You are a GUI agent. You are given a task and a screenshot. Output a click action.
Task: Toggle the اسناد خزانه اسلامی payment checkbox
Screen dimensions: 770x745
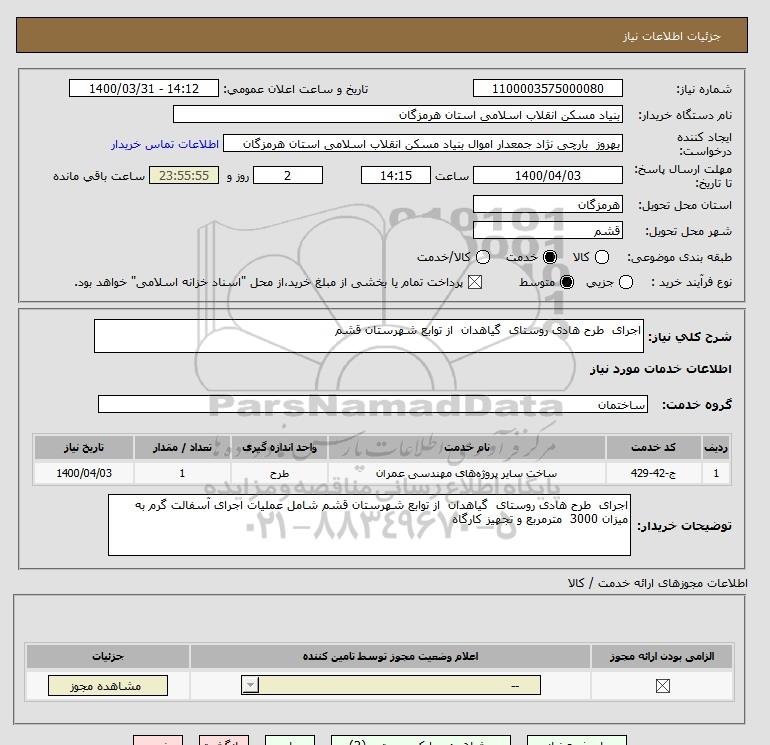click(474, 282)
